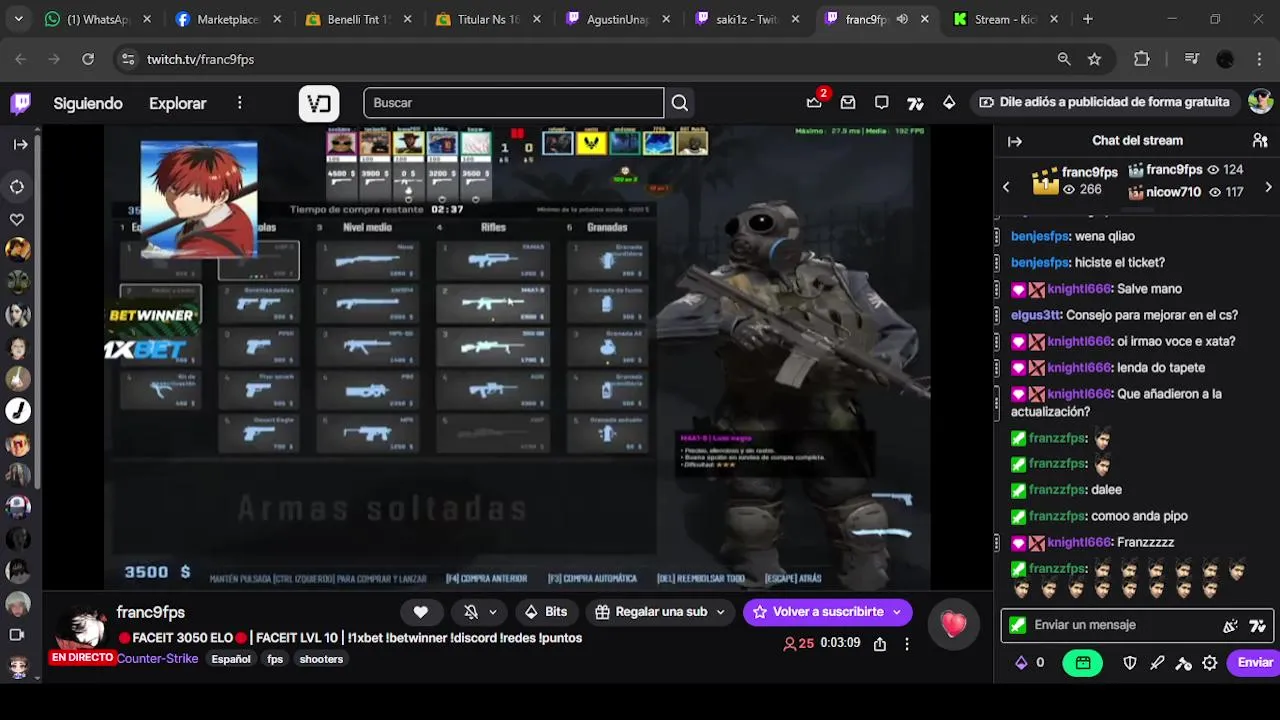Click Regalar una sub button

click(x=660, y=612)
